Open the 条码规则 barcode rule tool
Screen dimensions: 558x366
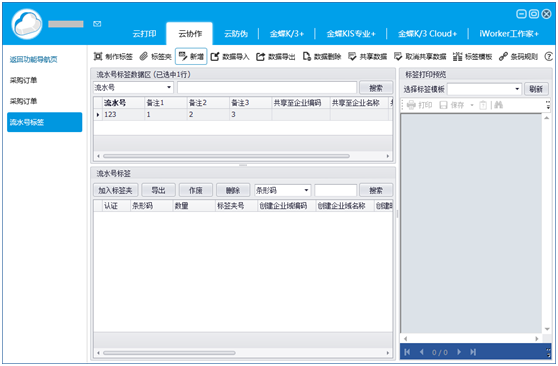518,56
